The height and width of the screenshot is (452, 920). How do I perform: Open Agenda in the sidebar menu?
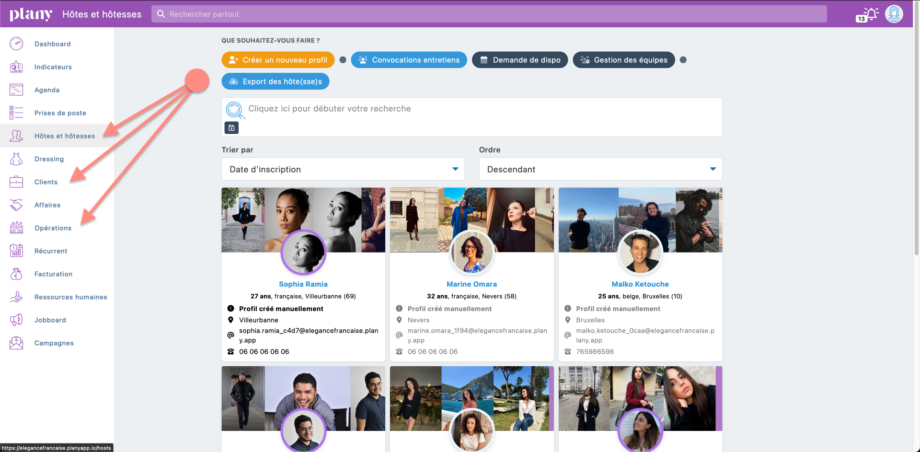tap(47, 90)
